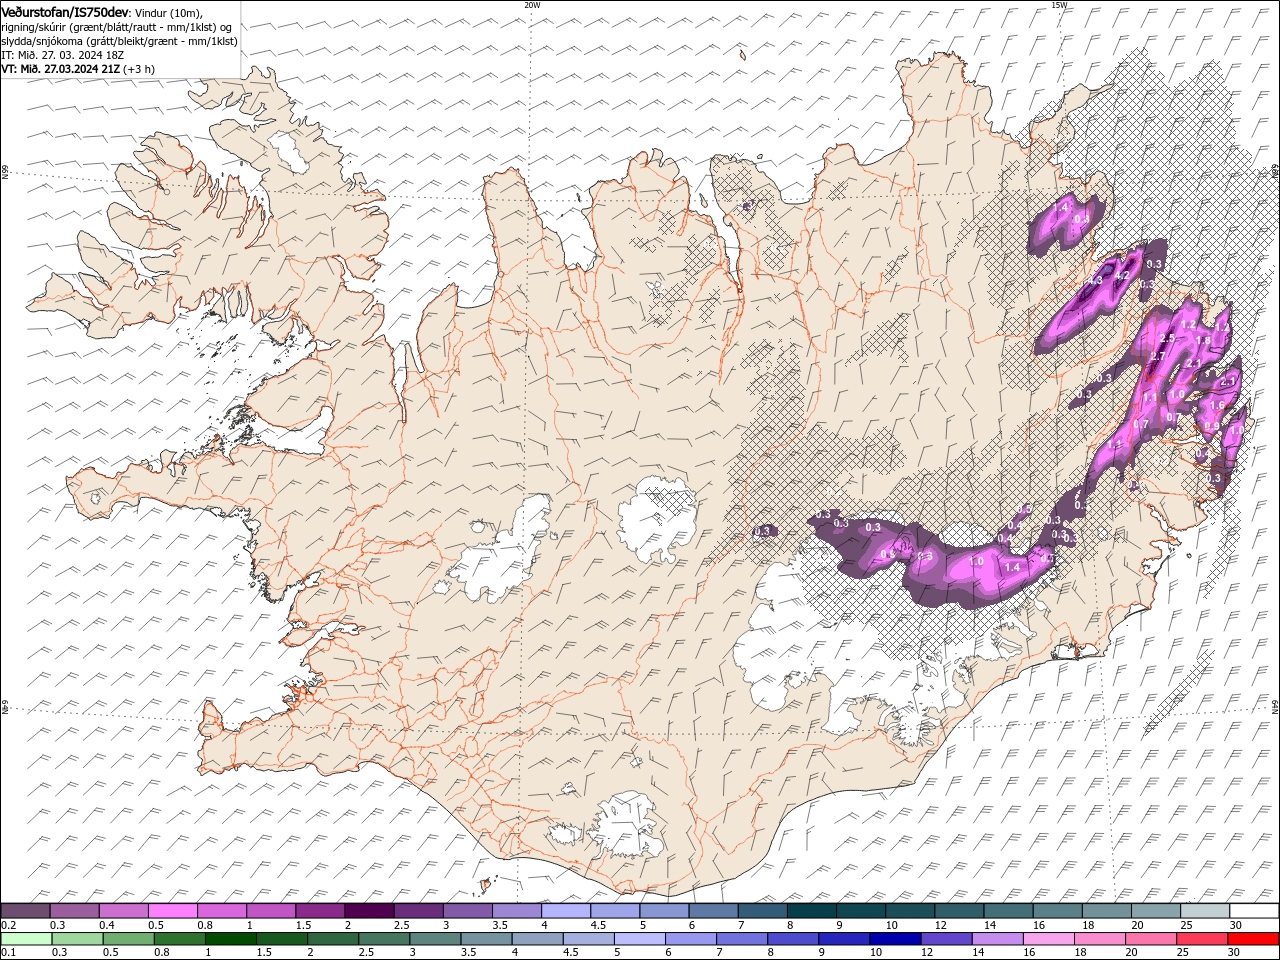Click the '0.1' label under the lower legend row
The width and height of the screenshot is (1280, 960).
(x=8, y=952)
